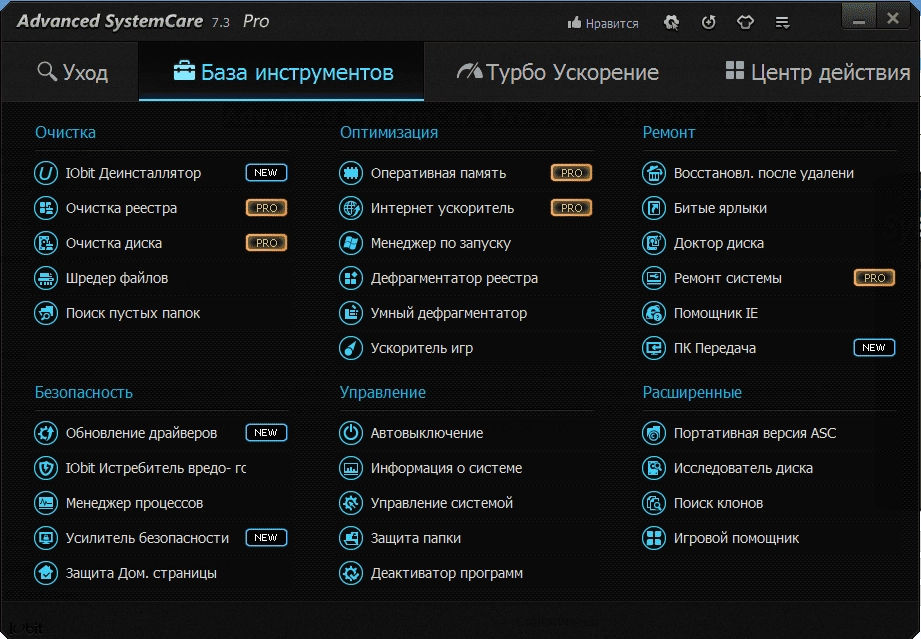Open the puzzle-piece icon in title bar
Image resolution: width=921 pixels, height=639 pixels.
click(671, 23)
